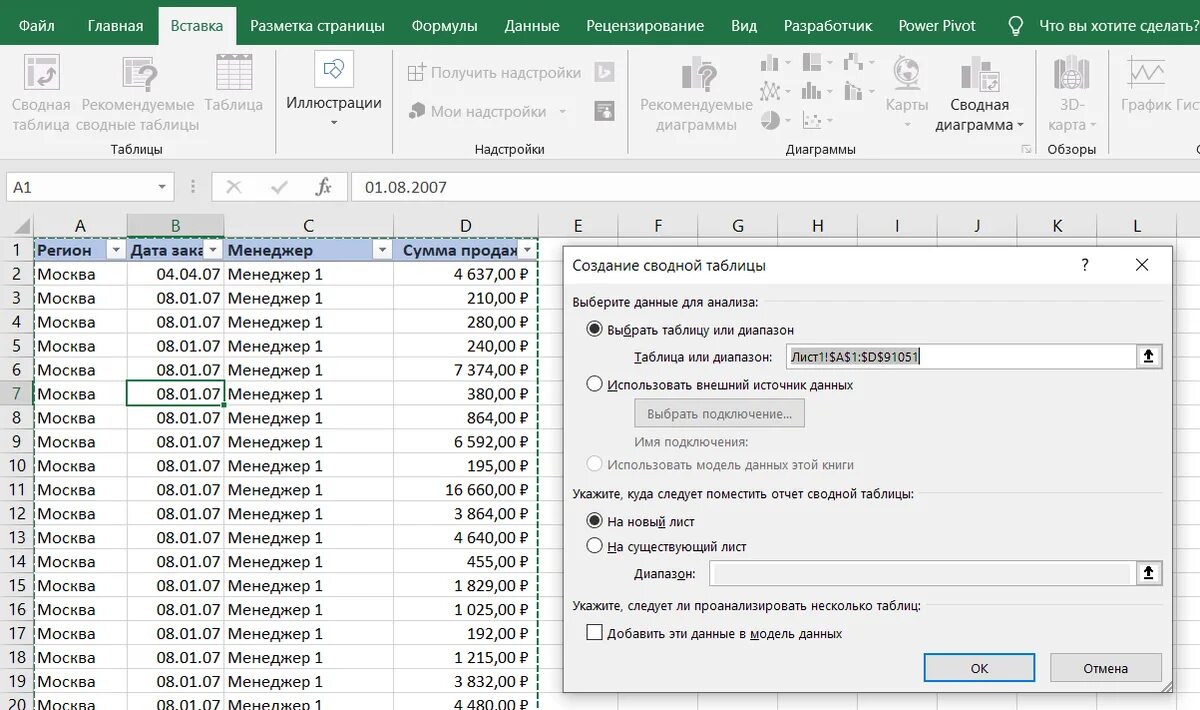This screenshot has width=1200, height=710.
Task: Expand the Сводная диаграмма dropdown arrow
Action: click(x=1020, y=126)
